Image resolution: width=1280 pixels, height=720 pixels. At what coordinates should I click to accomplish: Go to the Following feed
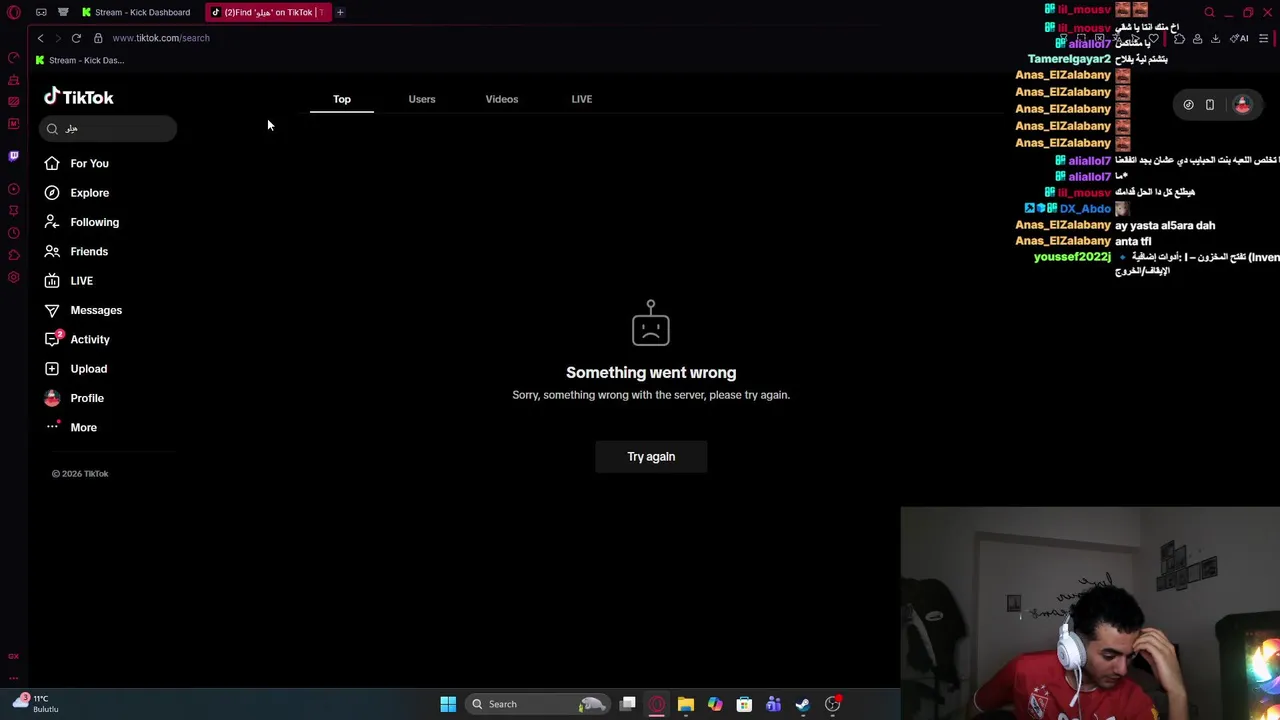coord(82,222)
